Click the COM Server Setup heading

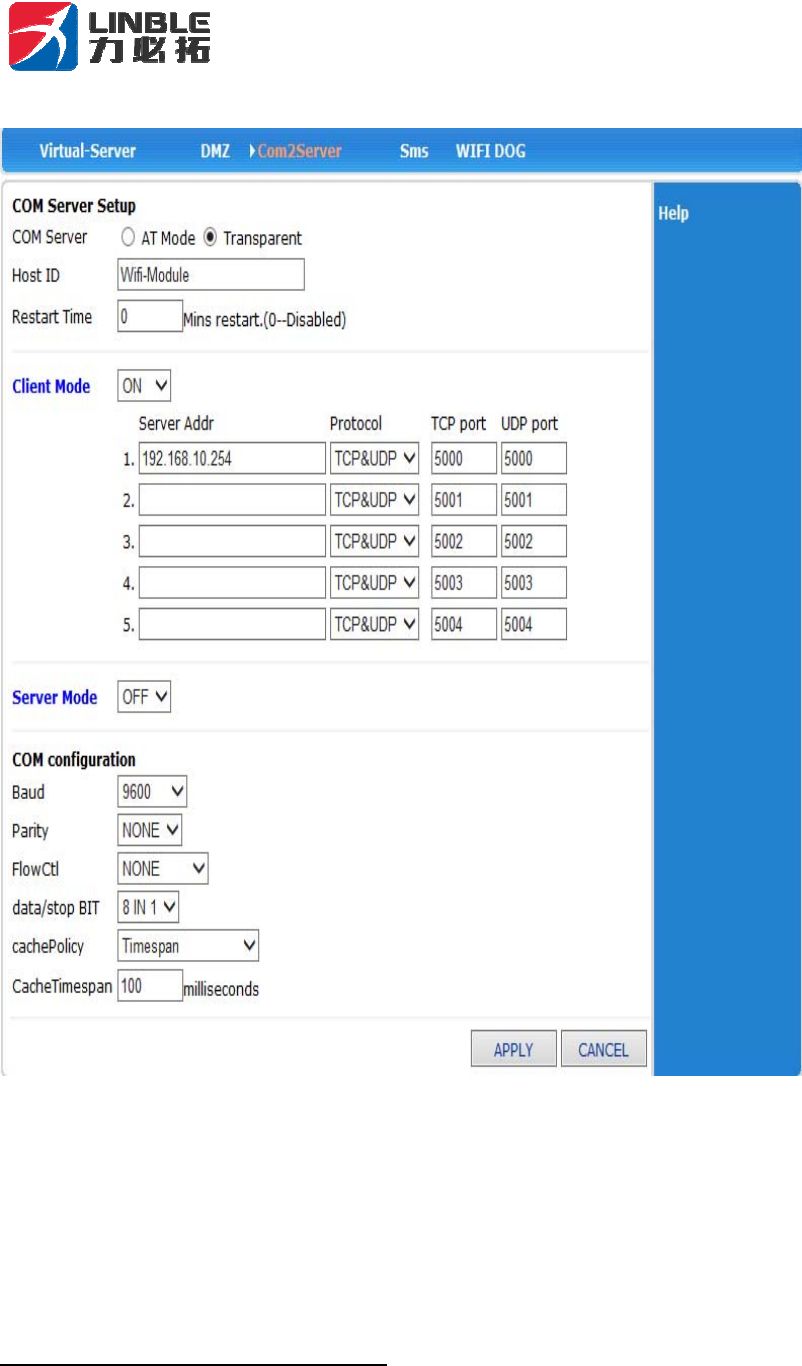(74, 206)
